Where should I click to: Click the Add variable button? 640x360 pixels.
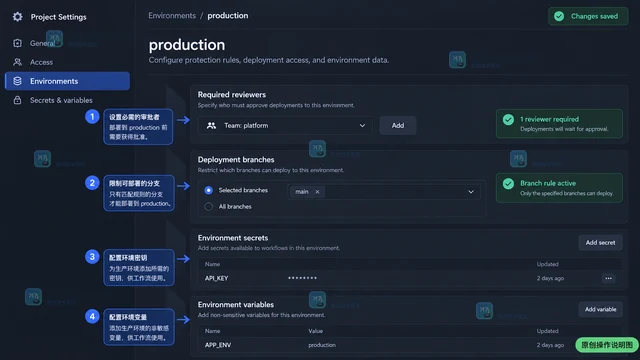tap(600, 309)
